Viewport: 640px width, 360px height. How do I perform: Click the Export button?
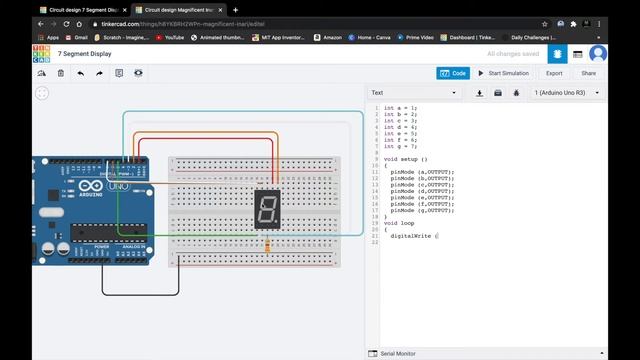554,73
